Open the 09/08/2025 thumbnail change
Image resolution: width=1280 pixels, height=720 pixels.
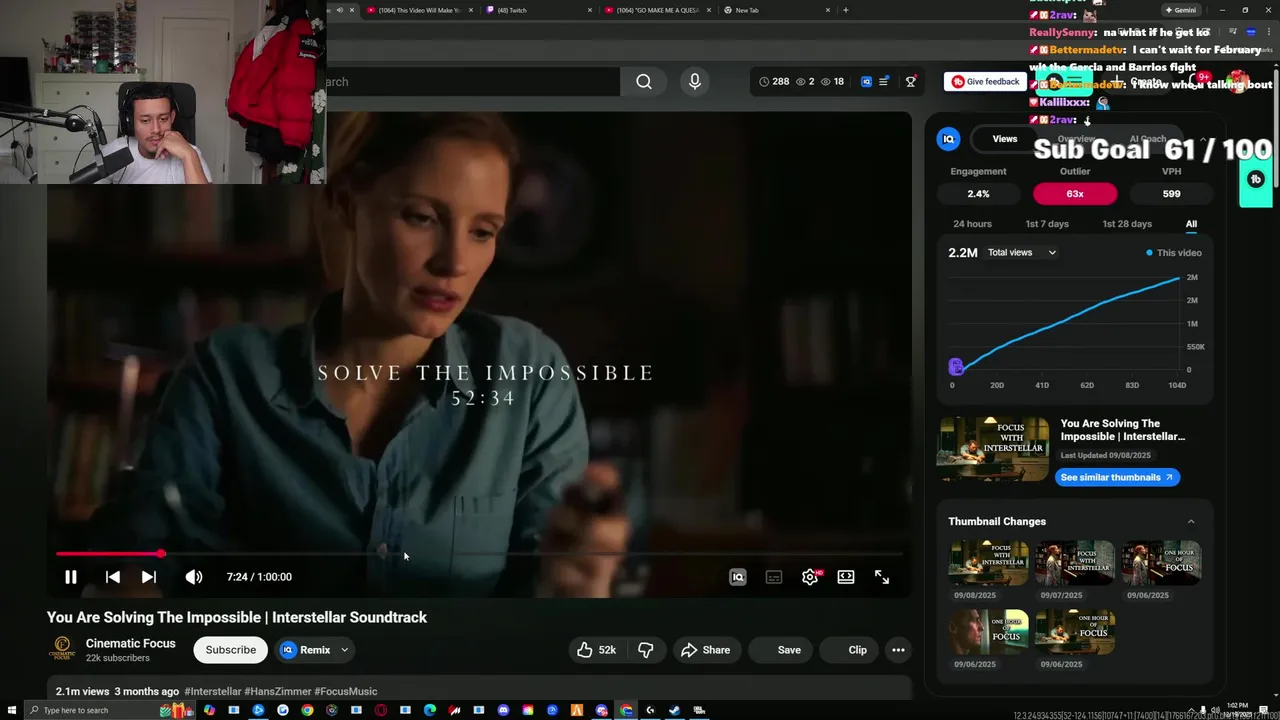point(988,563)
